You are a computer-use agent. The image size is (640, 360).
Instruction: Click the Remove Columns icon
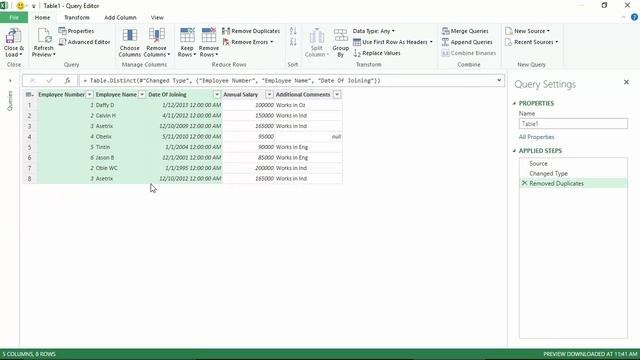(x=156, y=36)
